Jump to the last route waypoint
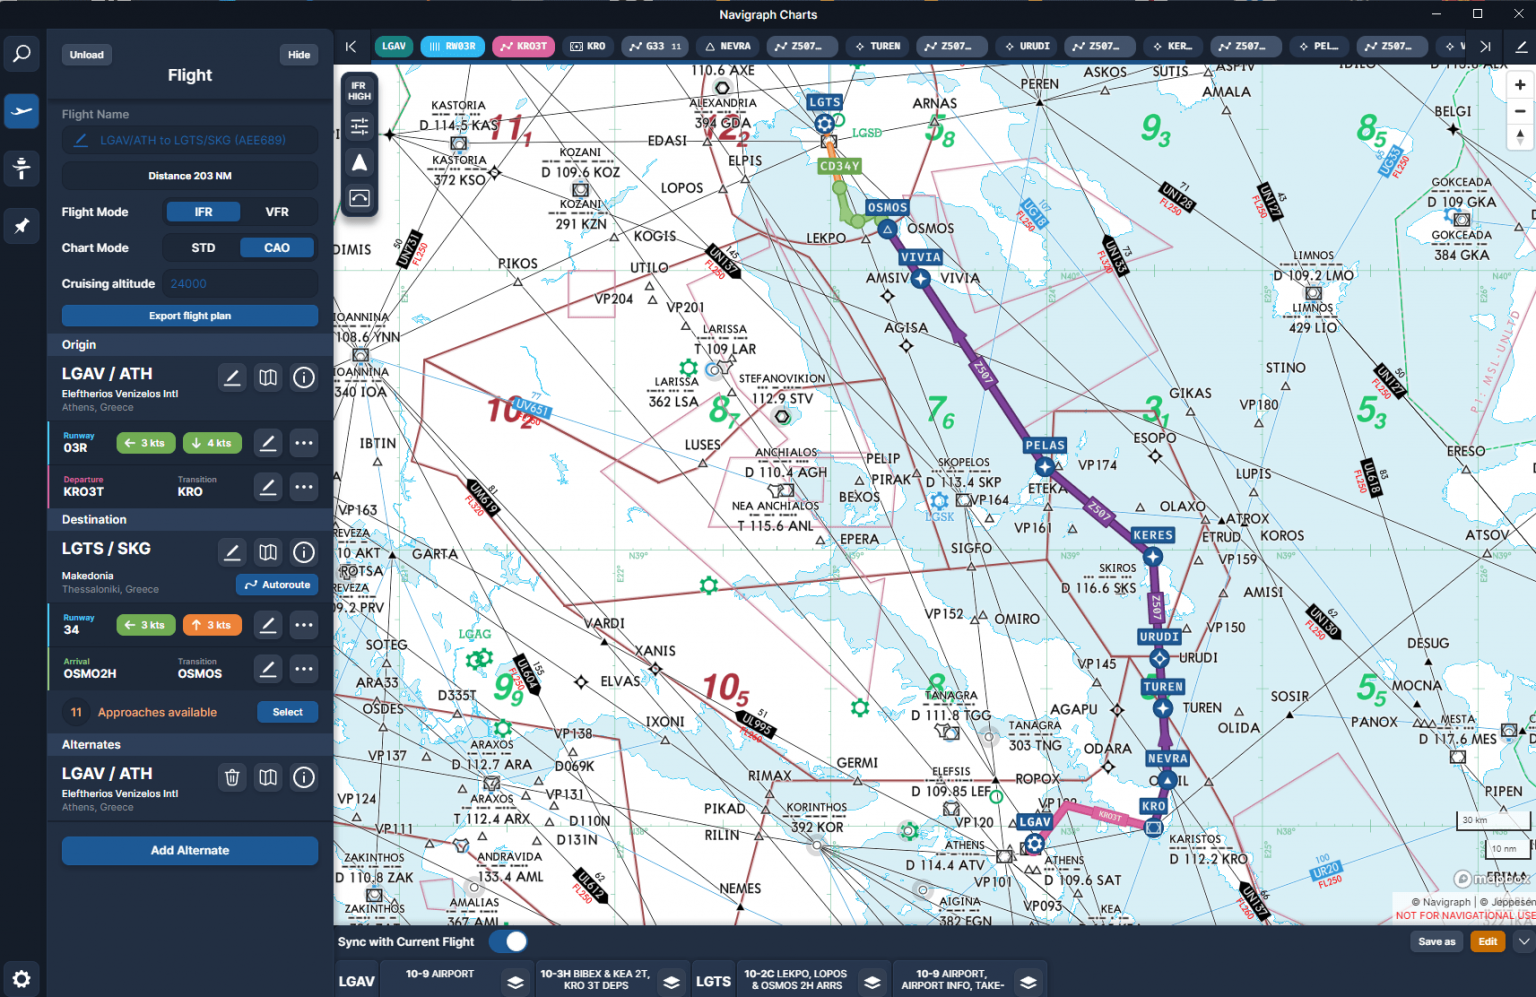Viewport: 1536px width, 997px height. (x=1485, y=46)
